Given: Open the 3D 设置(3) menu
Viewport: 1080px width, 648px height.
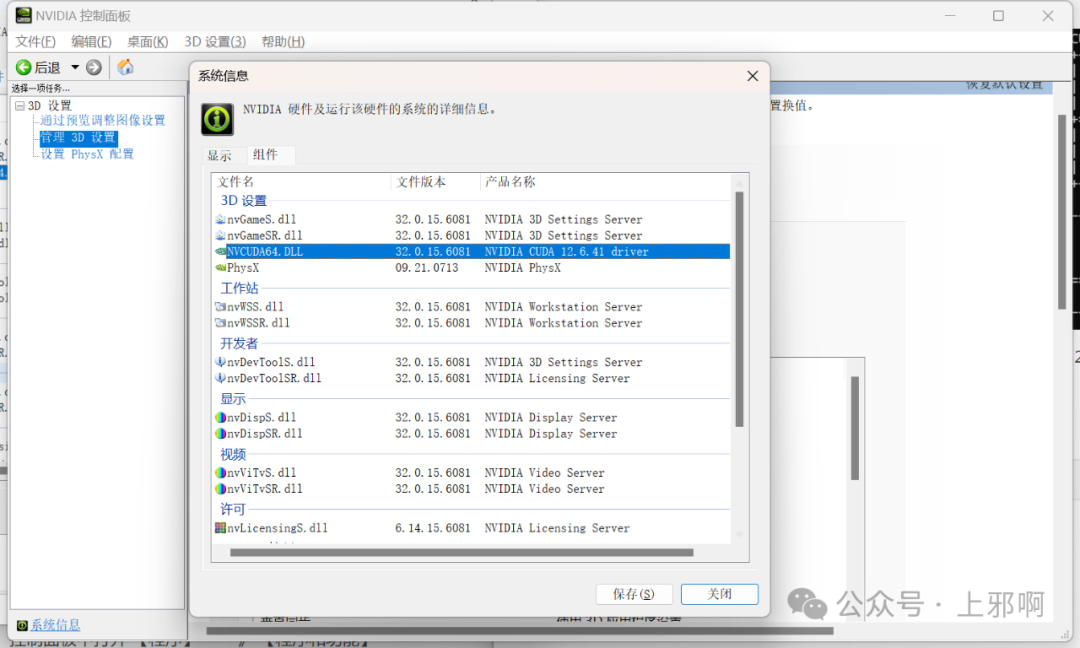Looking at the screenshot, I should [215, 41].
